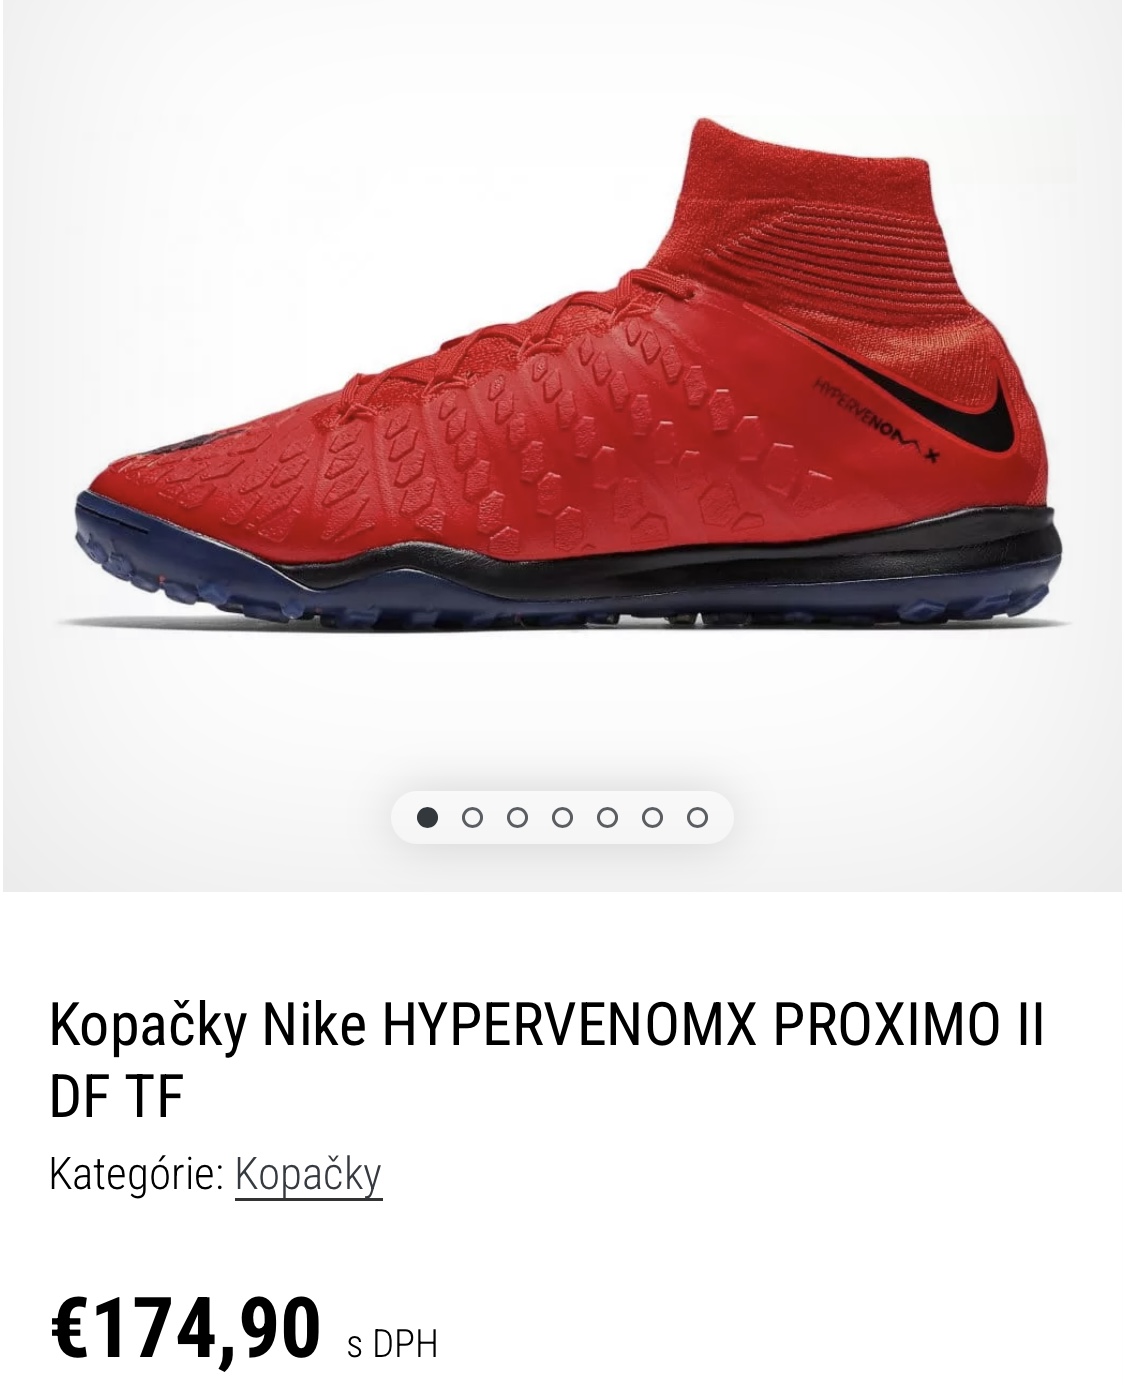Select the first filled carousel dot
Viewport: 1125px width, 1385px height.
pyautogui.click(x=428, y=818)
